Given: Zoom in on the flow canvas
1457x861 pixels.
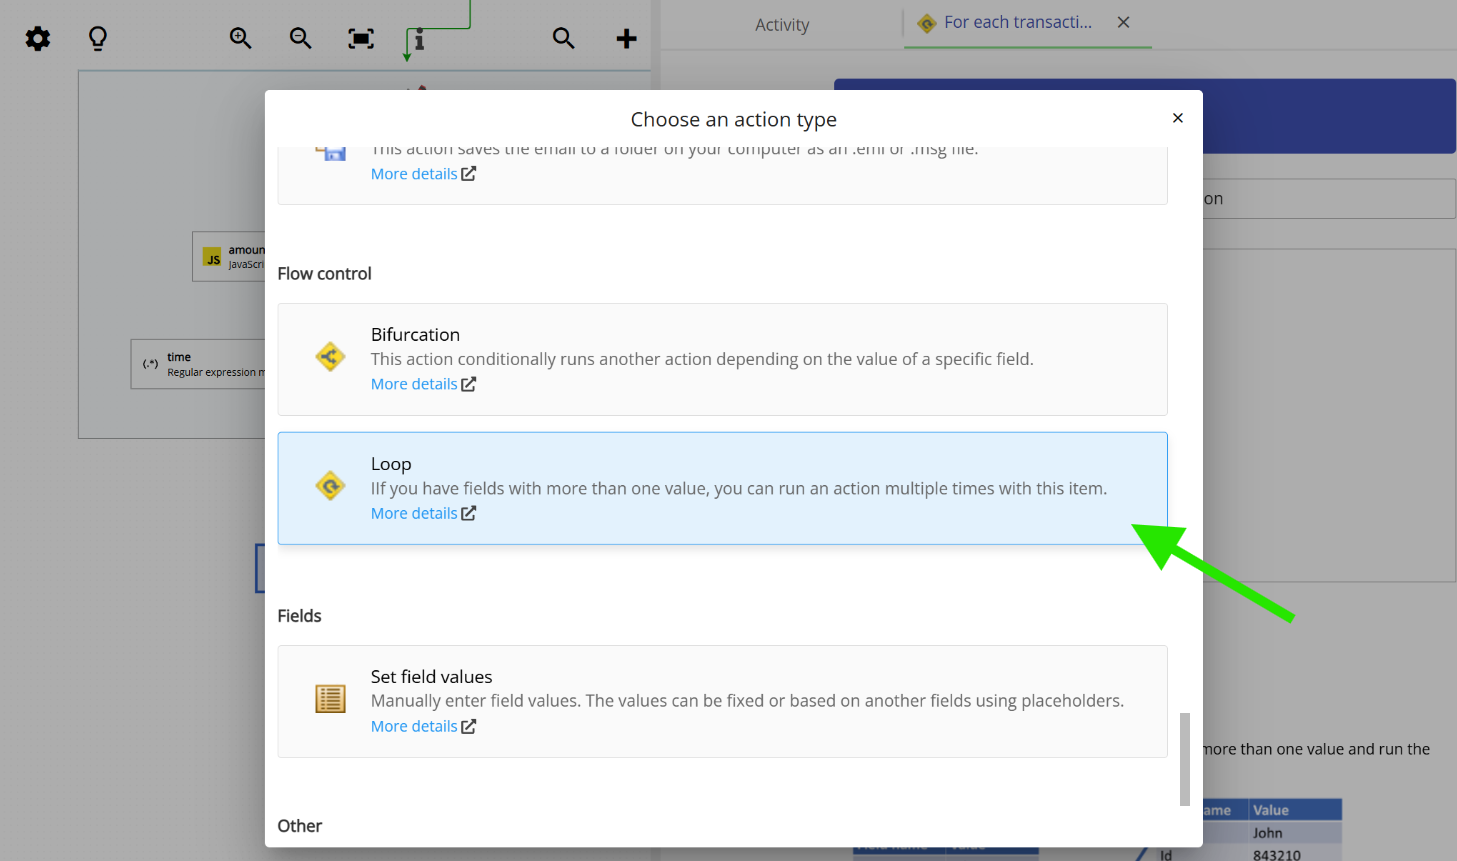Looking at the screenshot, I should pos(240,38).
